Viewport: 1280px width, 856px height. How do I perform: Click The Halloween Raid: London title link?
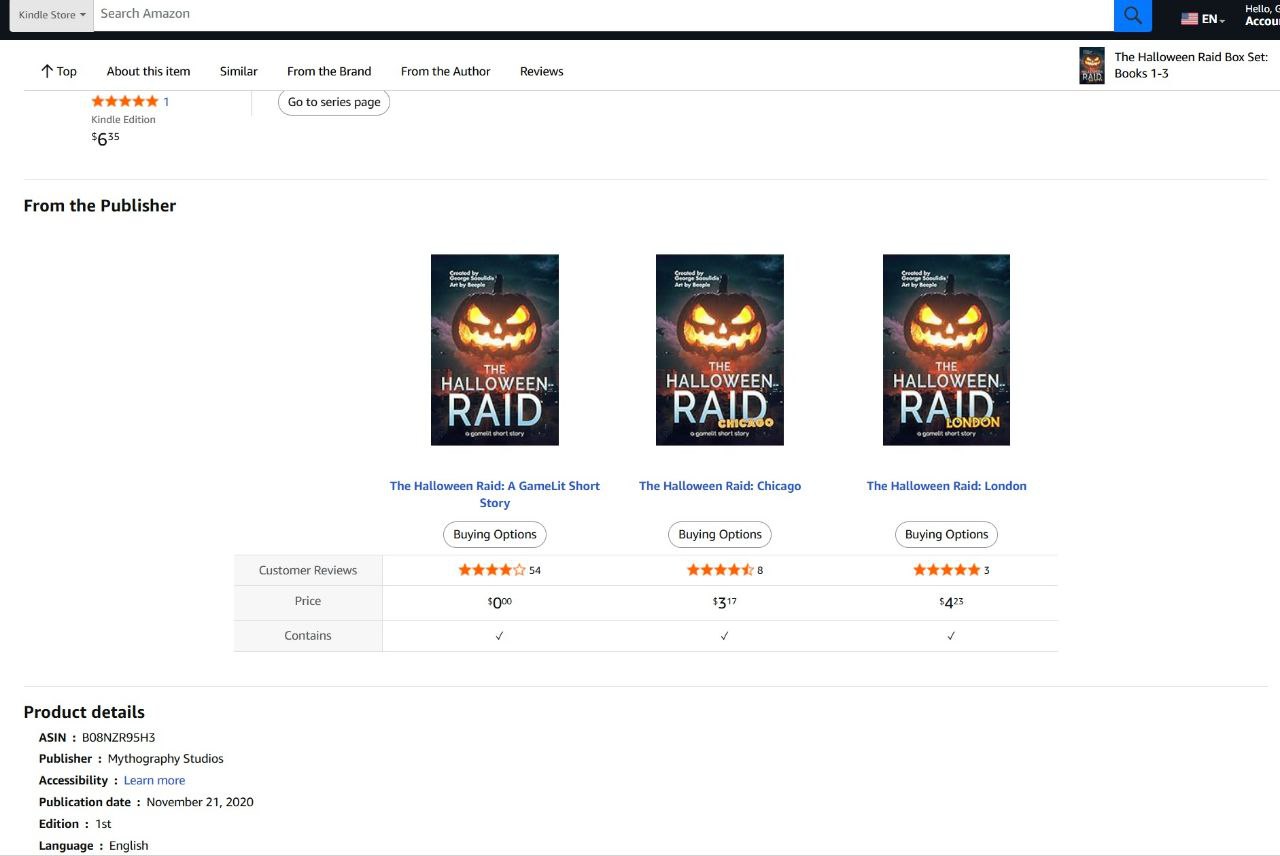(x=947, y=486)
